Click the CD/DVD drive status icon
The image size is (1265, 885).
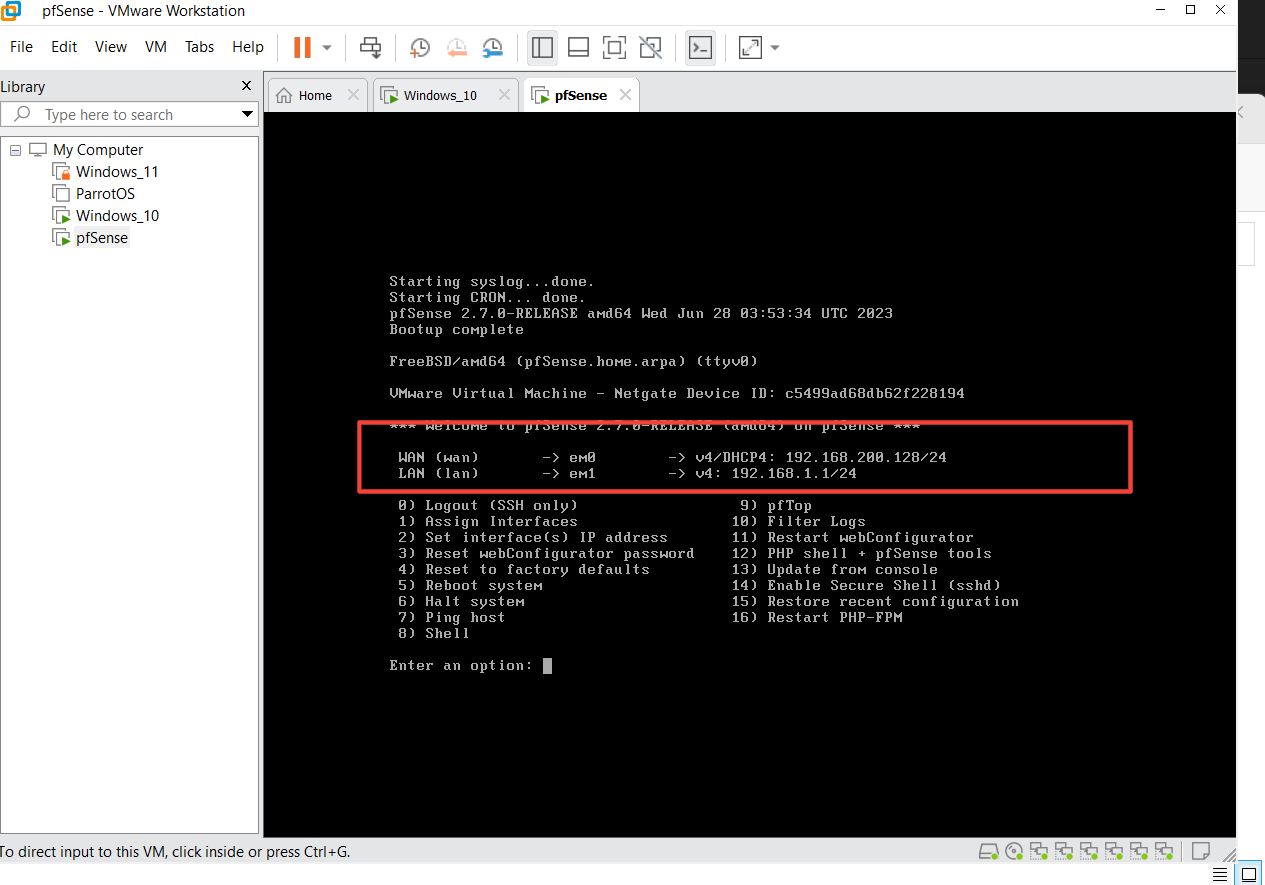coord(1014,852)
